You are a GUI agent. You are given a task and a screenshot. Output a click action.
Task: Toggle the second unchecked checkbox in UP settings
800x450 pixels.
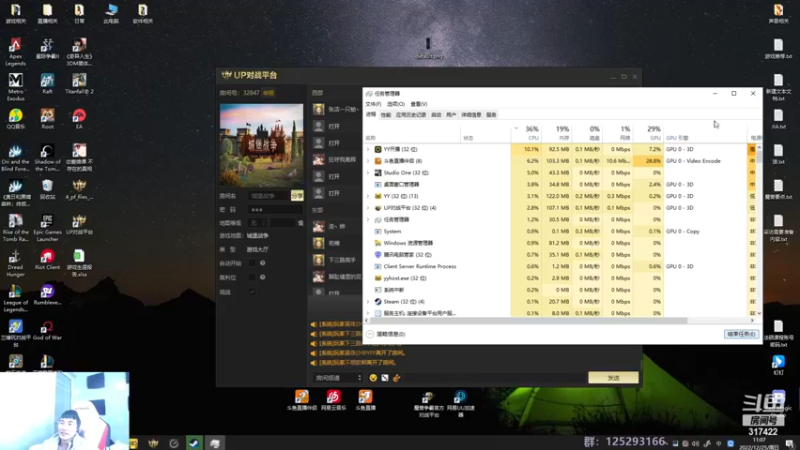(x=252, y=277)
